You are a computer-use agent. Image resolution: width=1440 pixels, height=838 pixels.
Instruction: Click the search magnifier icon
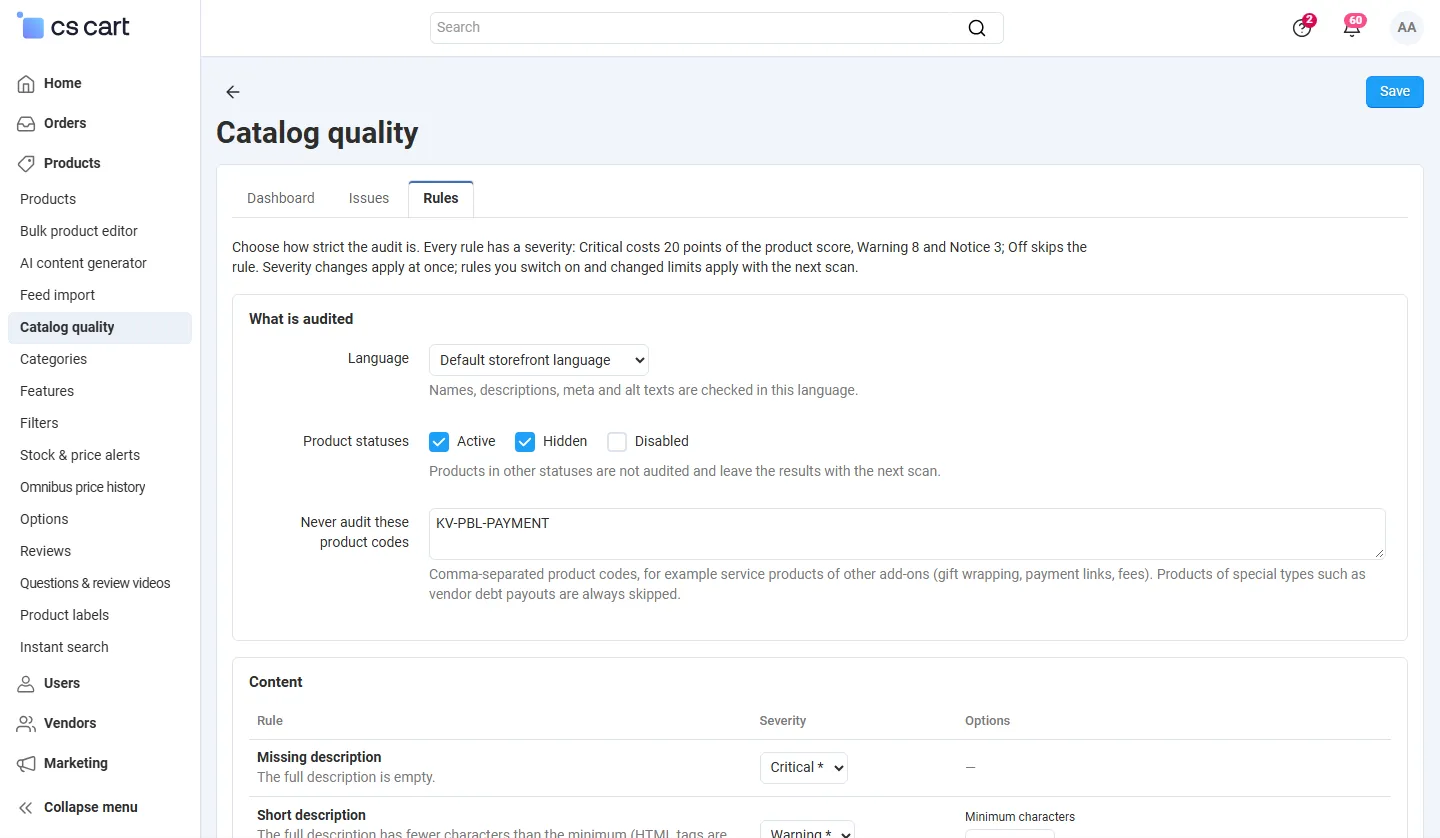pos(977,28)
